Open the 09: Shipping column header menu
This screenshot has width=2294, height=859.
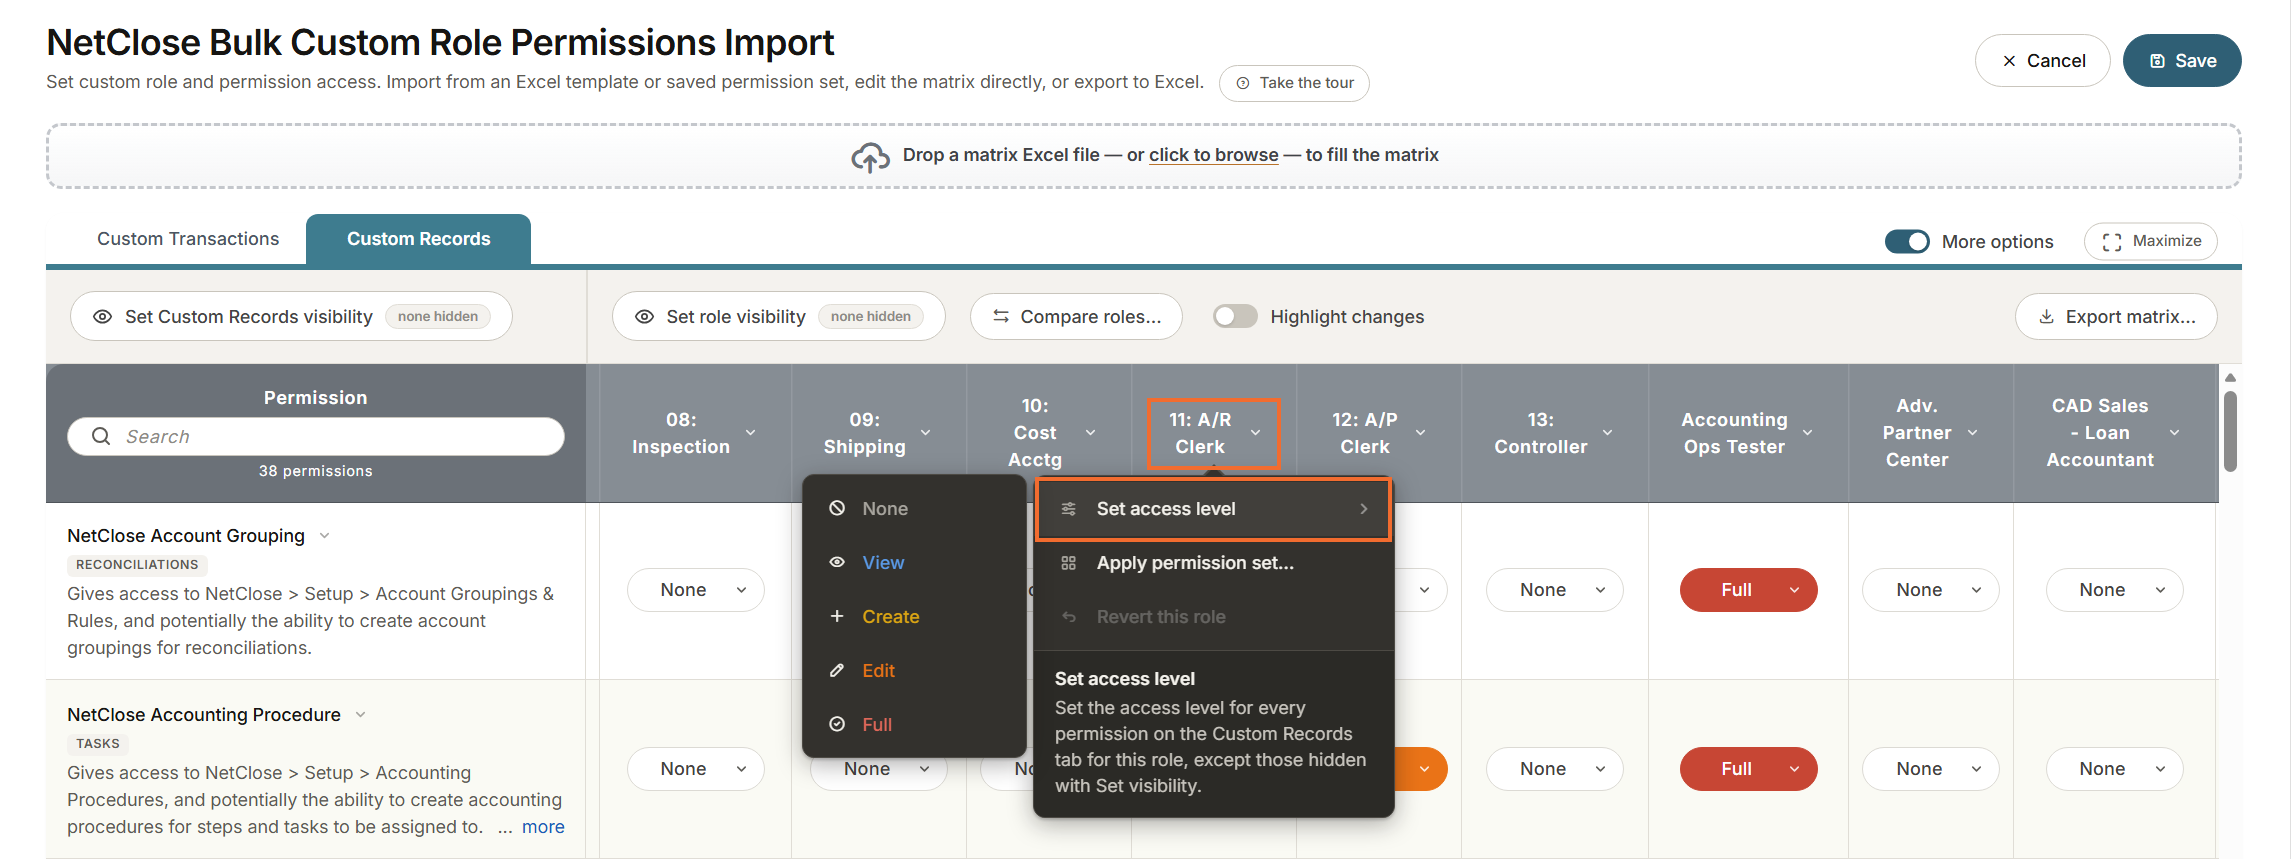926,433
